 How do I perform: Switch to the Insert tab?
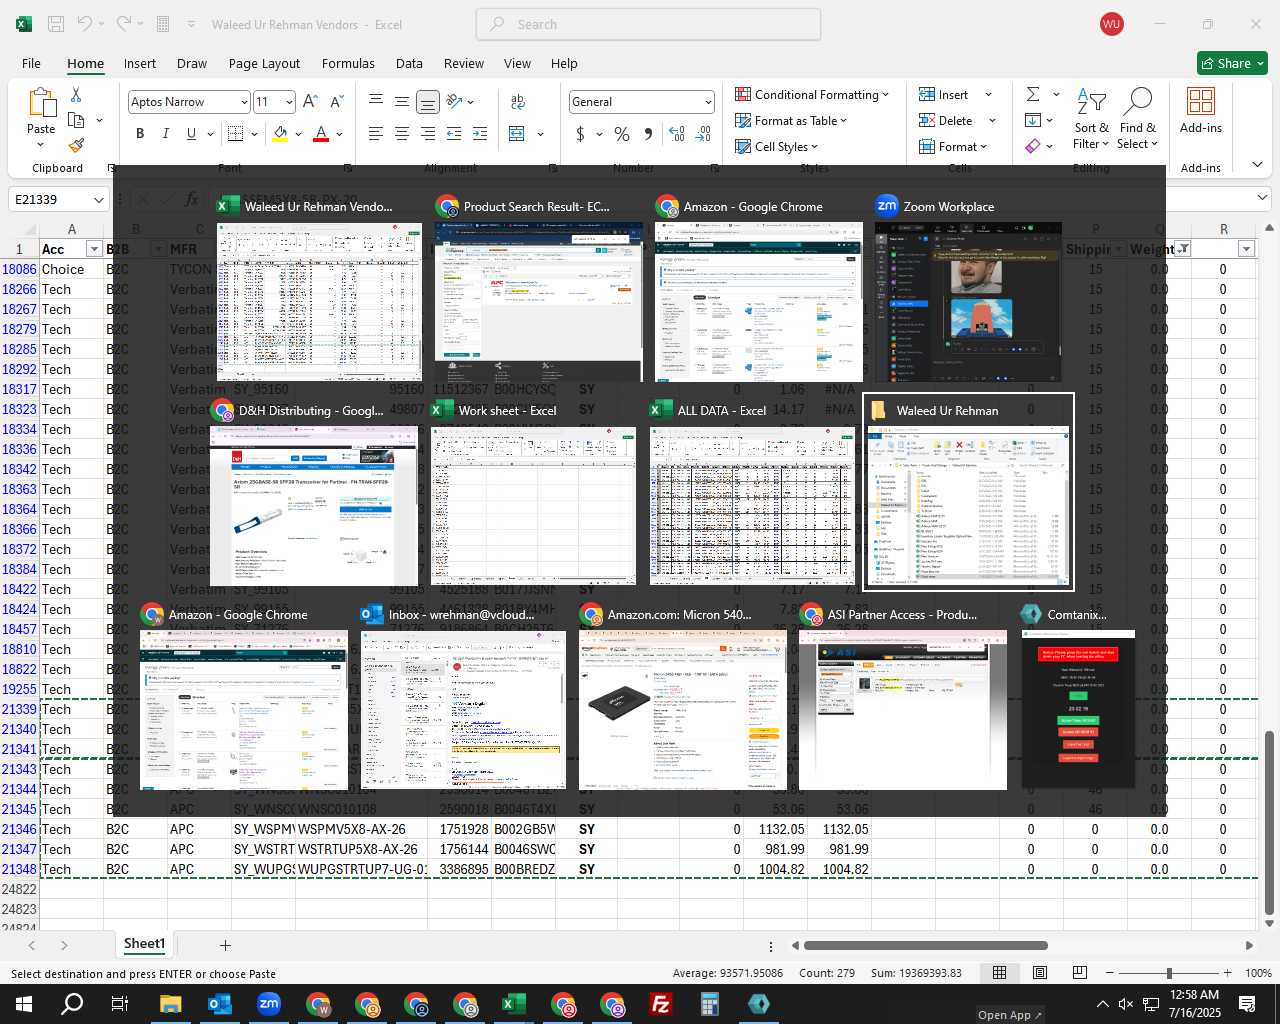pyautogui.click(x=140, y=63)
